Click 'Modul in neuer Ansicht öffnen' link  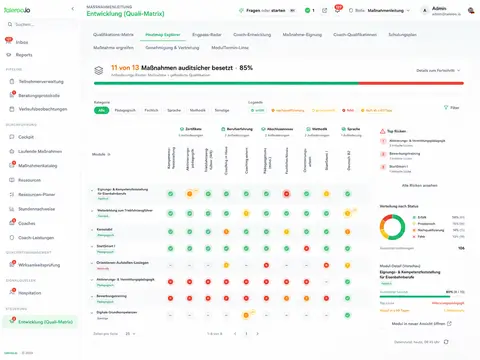[x=421, y=324]
